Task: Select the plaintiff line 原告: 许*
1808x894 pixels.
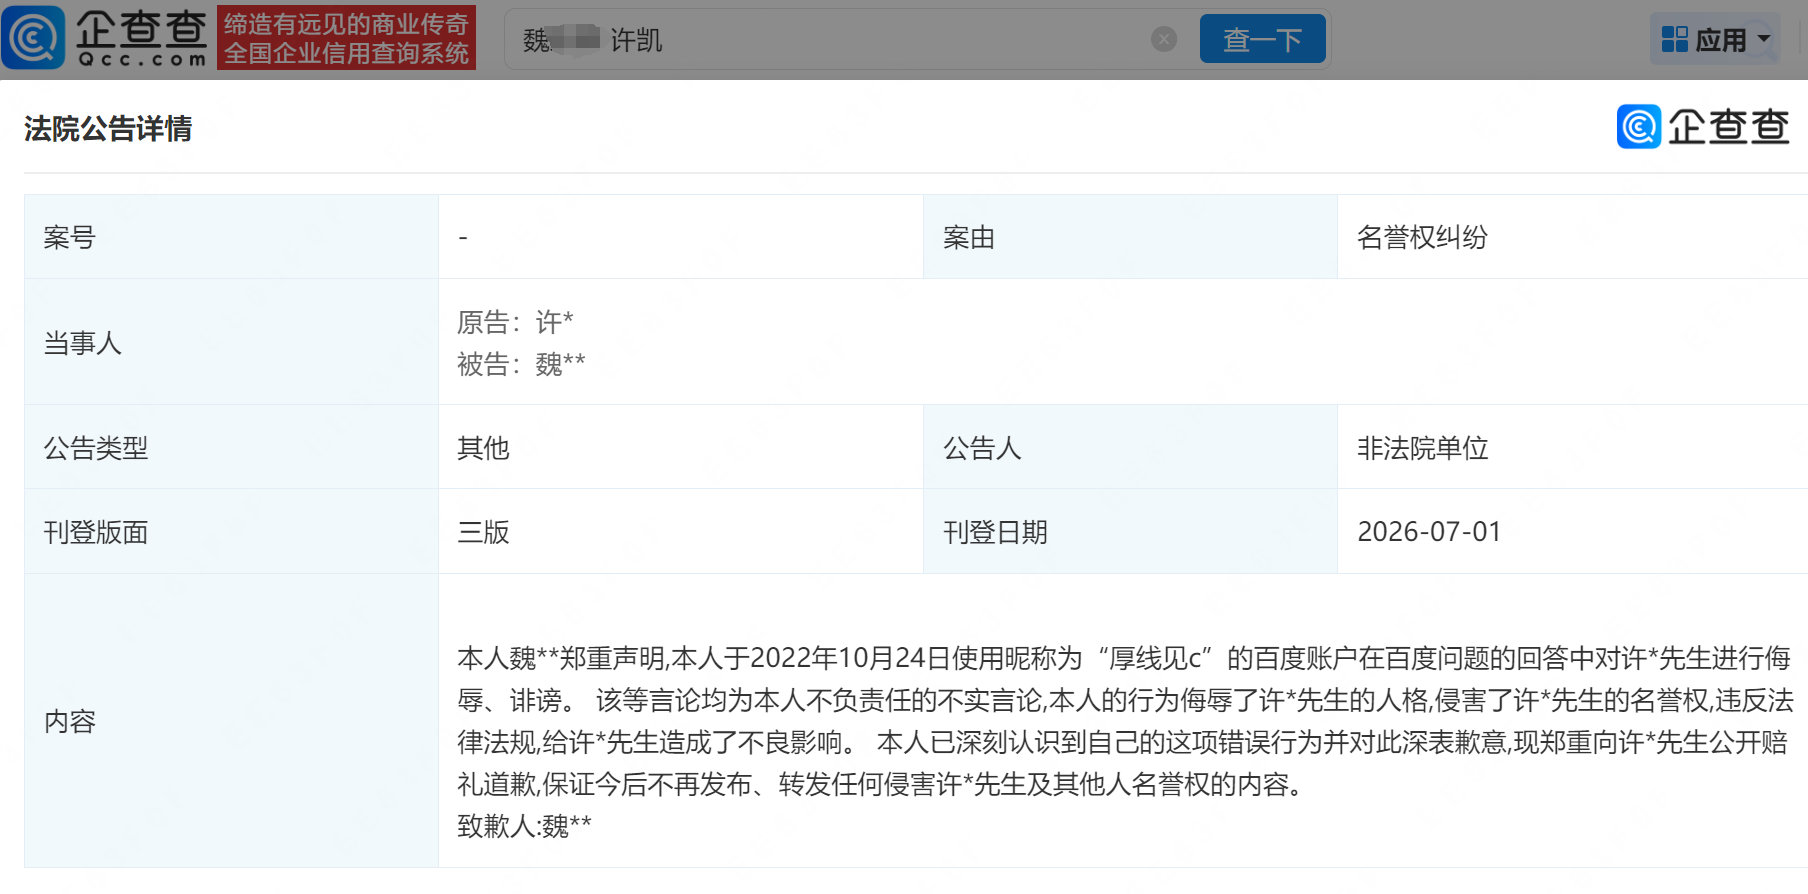Action: [515, 322]
